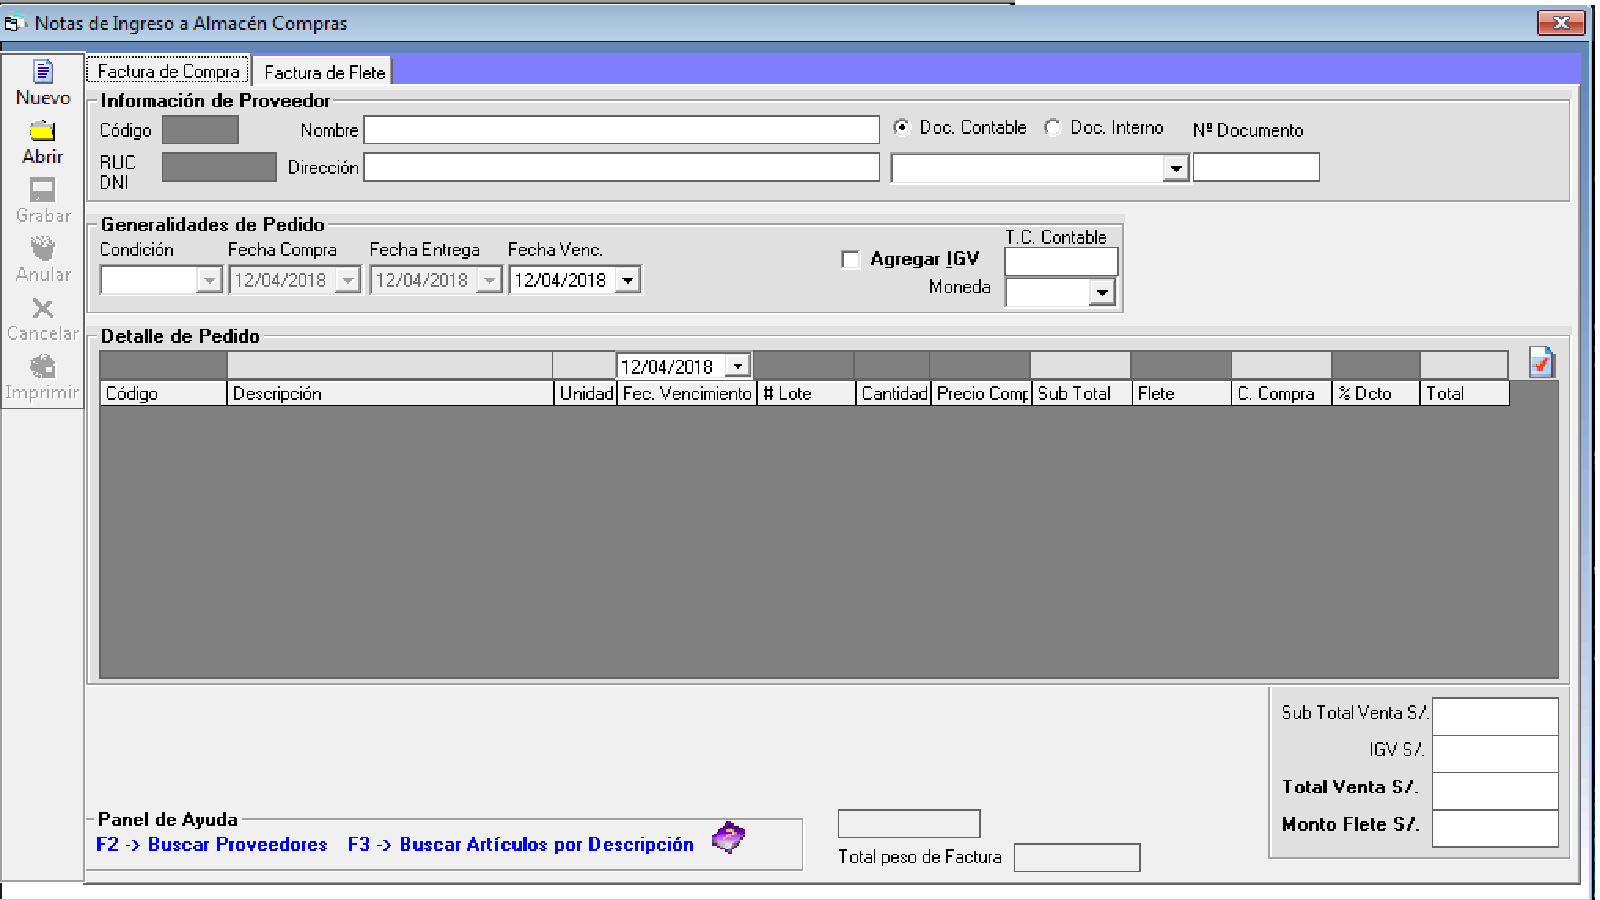This screenshot has width=1600, height=900.
Task: Switch to the Factura de Flete tab
Action: 324,72
